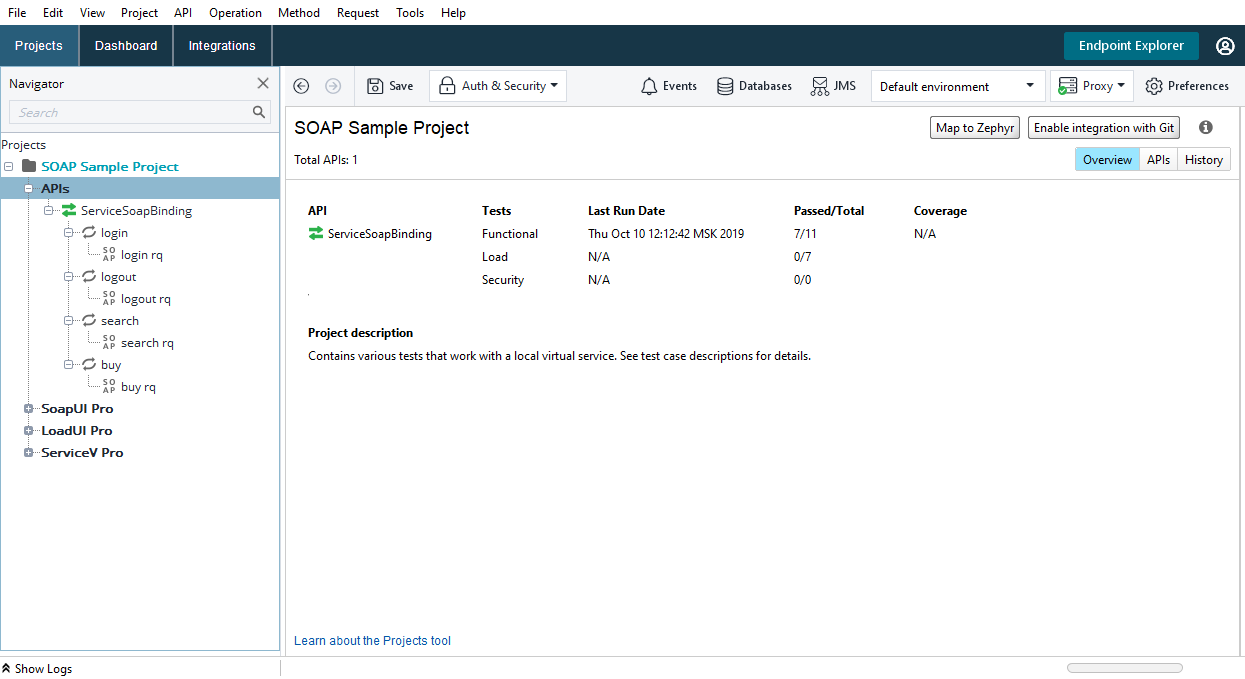Switch to the Integrations tab
The width and height of the screenshot is (1245, 679).
point(222,46)
